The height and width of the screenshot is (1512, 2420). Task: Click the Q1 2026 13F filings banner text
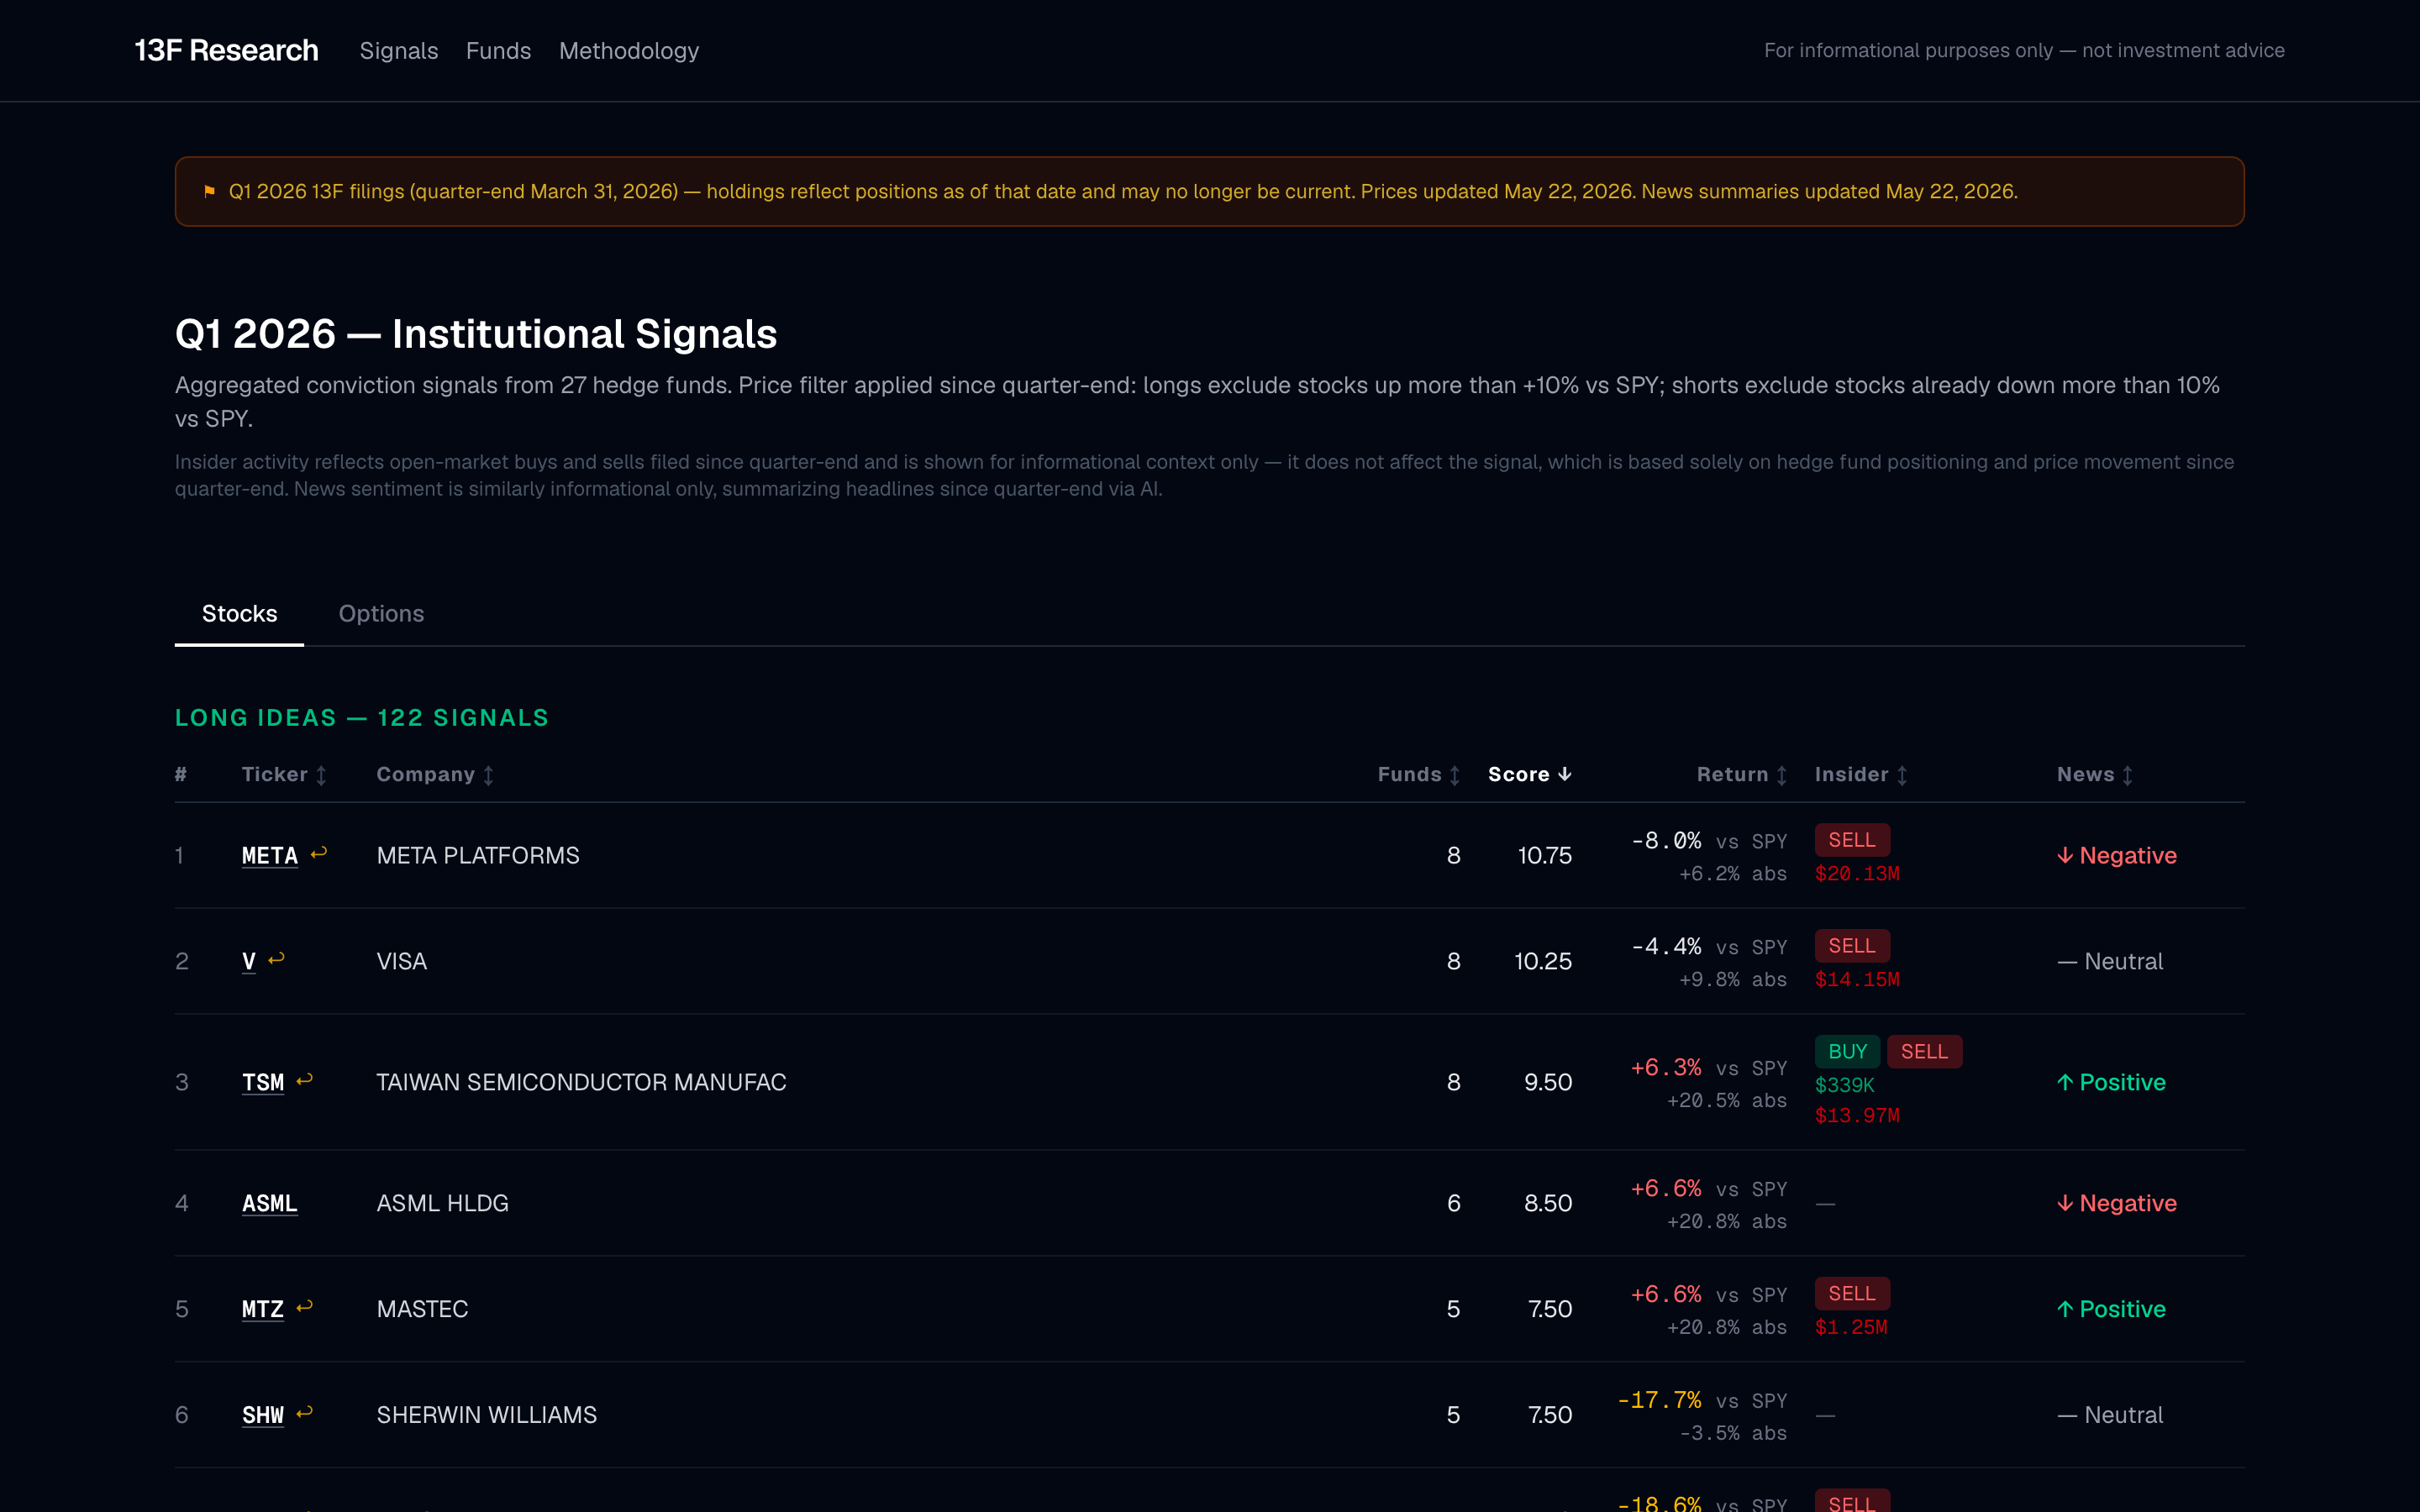tap(1123, 191)
